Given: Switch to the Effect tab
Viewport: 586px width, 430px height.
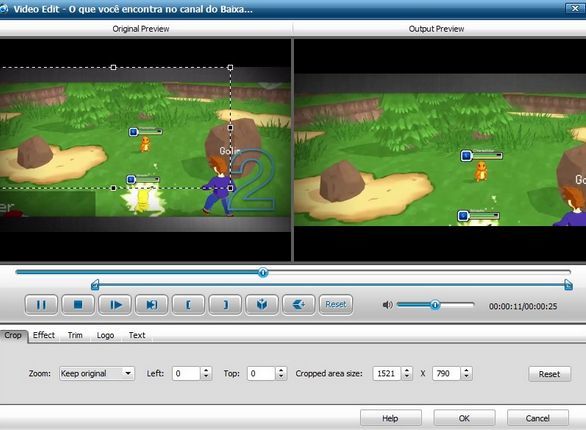Looking at the screenshot, I should [x=44, y=335].
